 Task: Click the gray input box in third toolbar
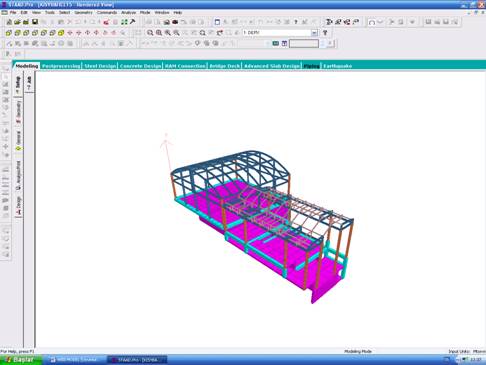304,43
